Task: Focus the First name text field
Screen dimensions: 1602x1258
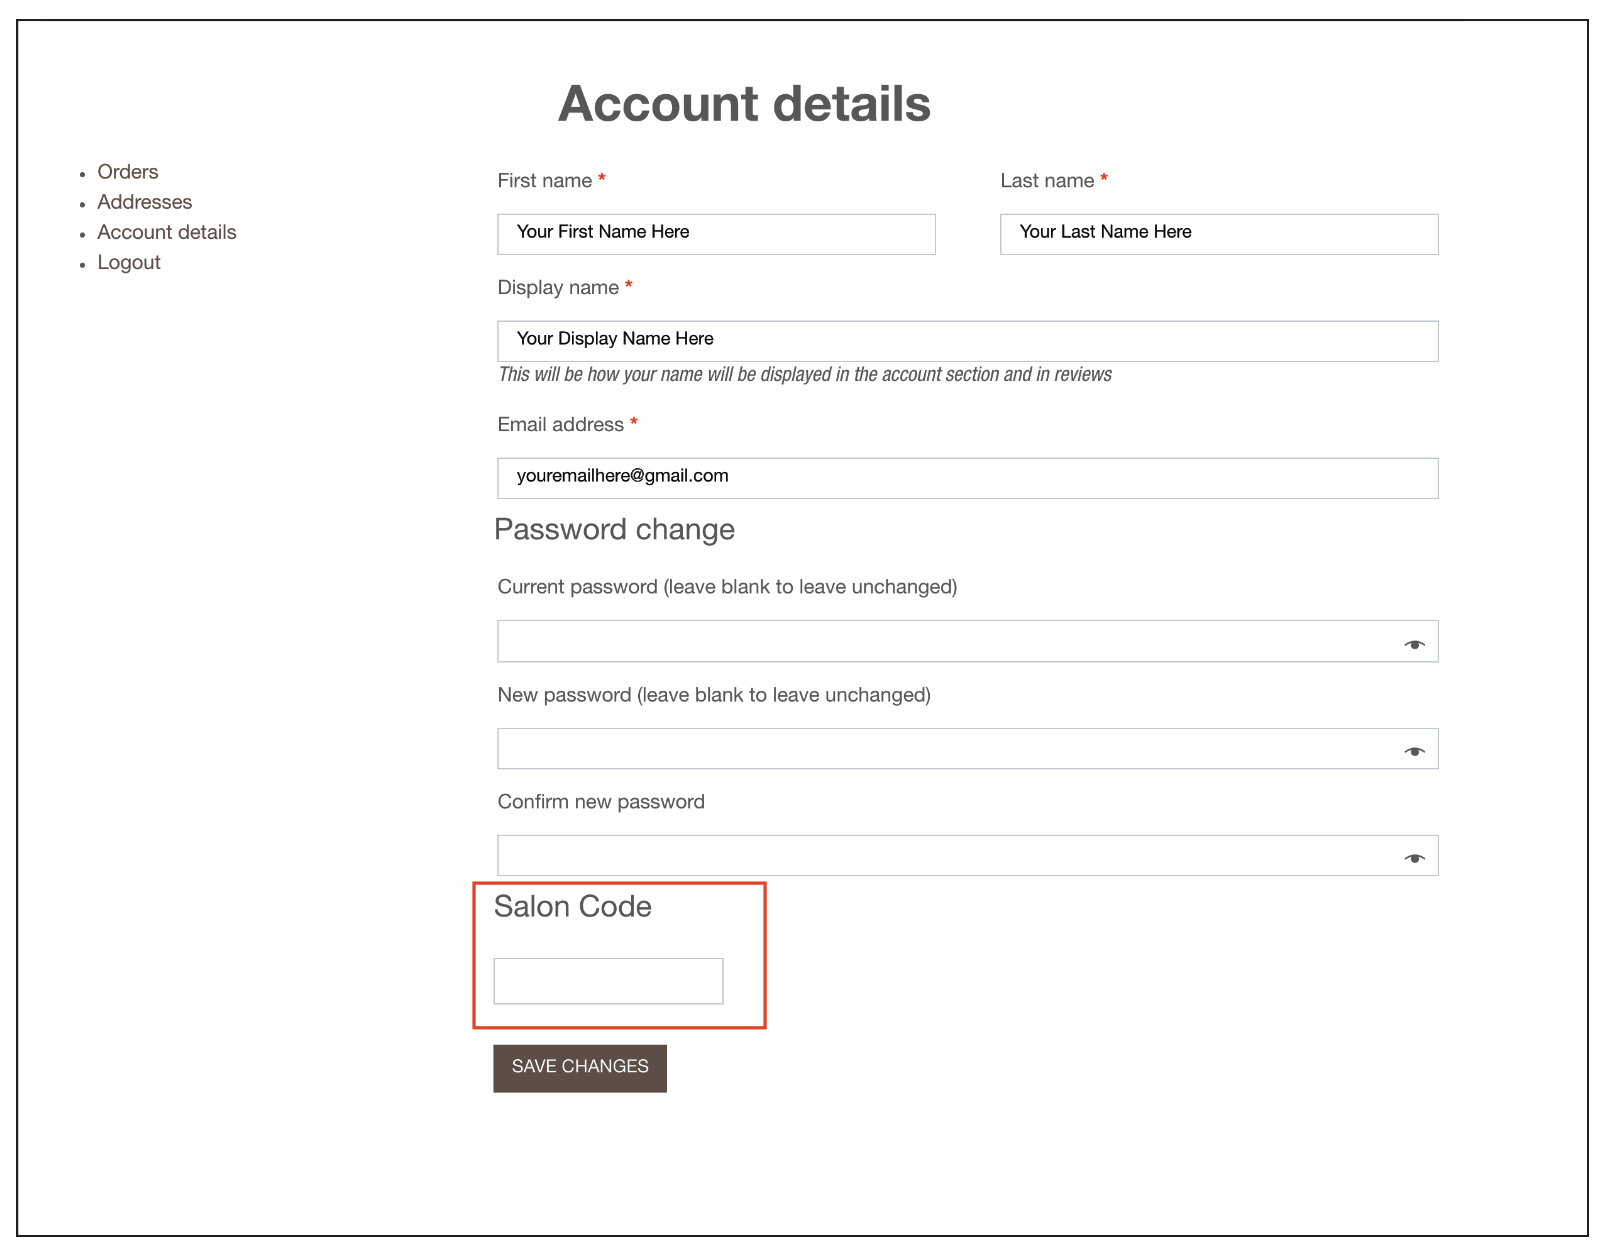Action: [x=716, y=234]
